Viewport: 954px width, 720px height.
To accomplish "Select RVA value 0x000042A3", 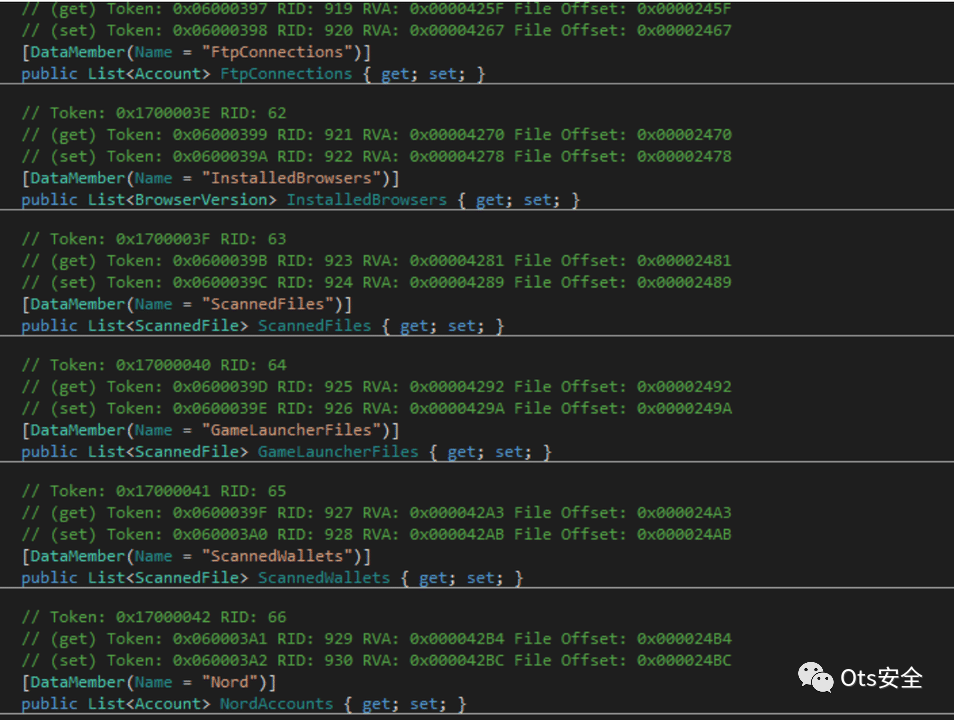I will click(456, 512).
